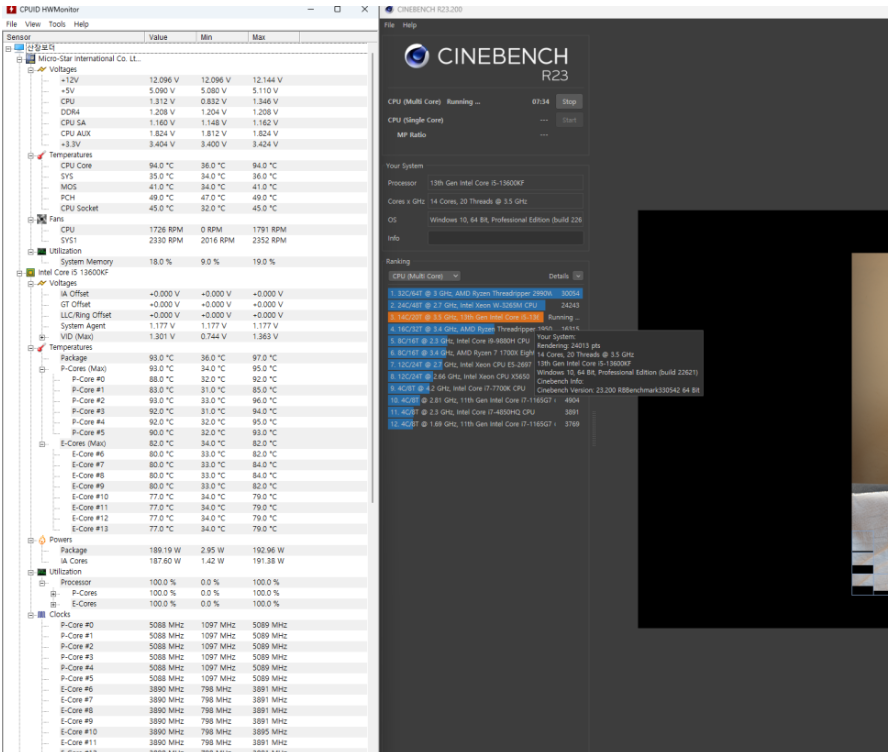Click the thermometer icon for motherboard Temperatures
The width and height of the screenshot is (888, 752).
pyautogui.click(x=41, y=155)
